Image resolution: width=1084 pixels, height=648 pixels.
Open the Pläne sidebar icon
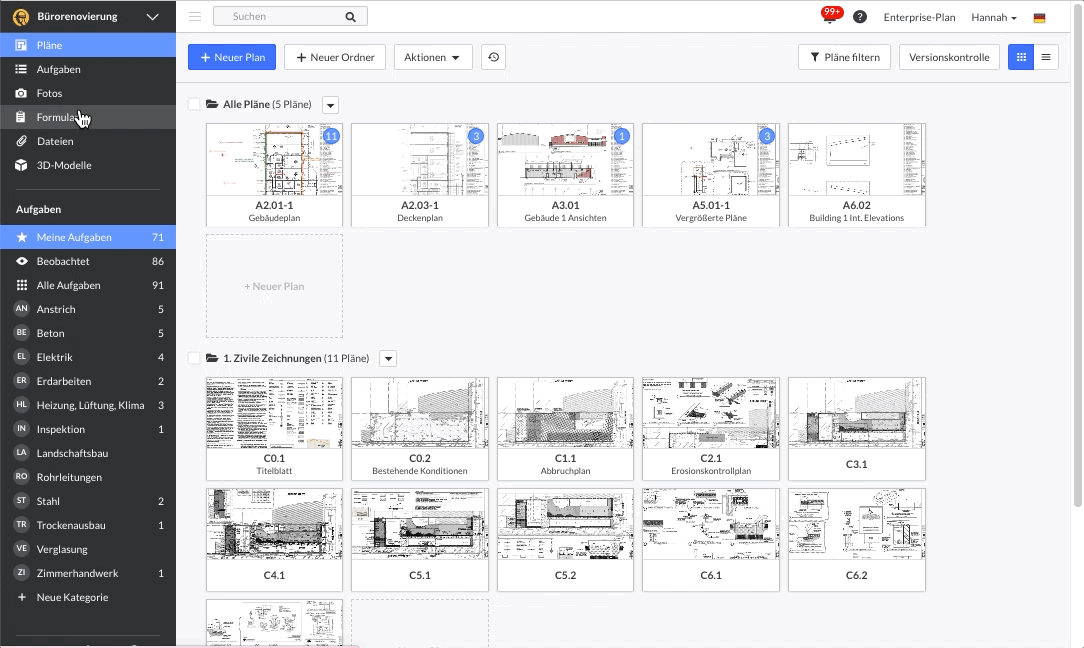pyautogui.click(x=21, y=45)
